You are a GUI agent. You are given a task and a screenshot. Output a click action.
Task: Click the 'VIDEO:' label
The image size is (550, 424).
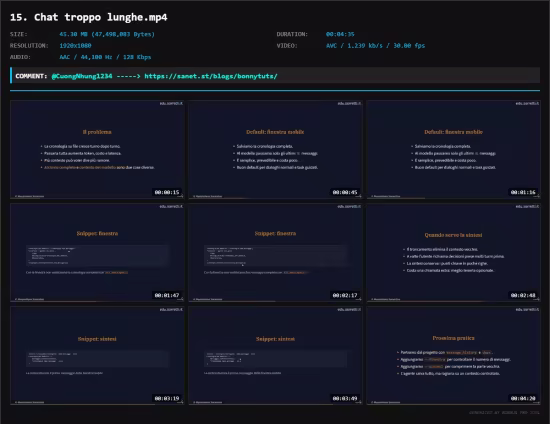click(x=287, y=46)
